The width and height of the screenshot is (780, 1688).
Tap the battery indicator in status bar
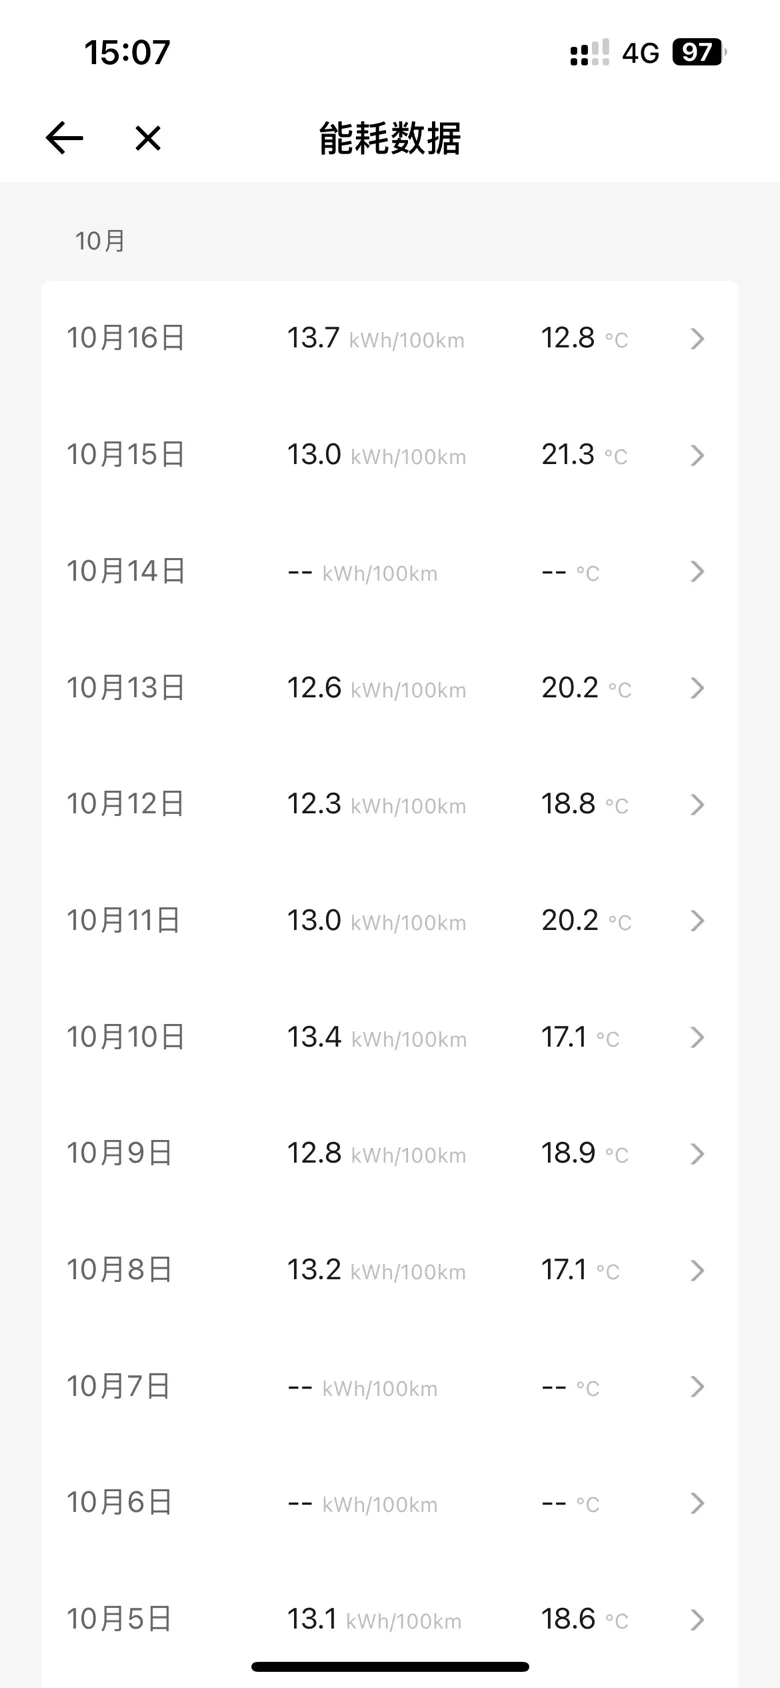click(698, 52)
